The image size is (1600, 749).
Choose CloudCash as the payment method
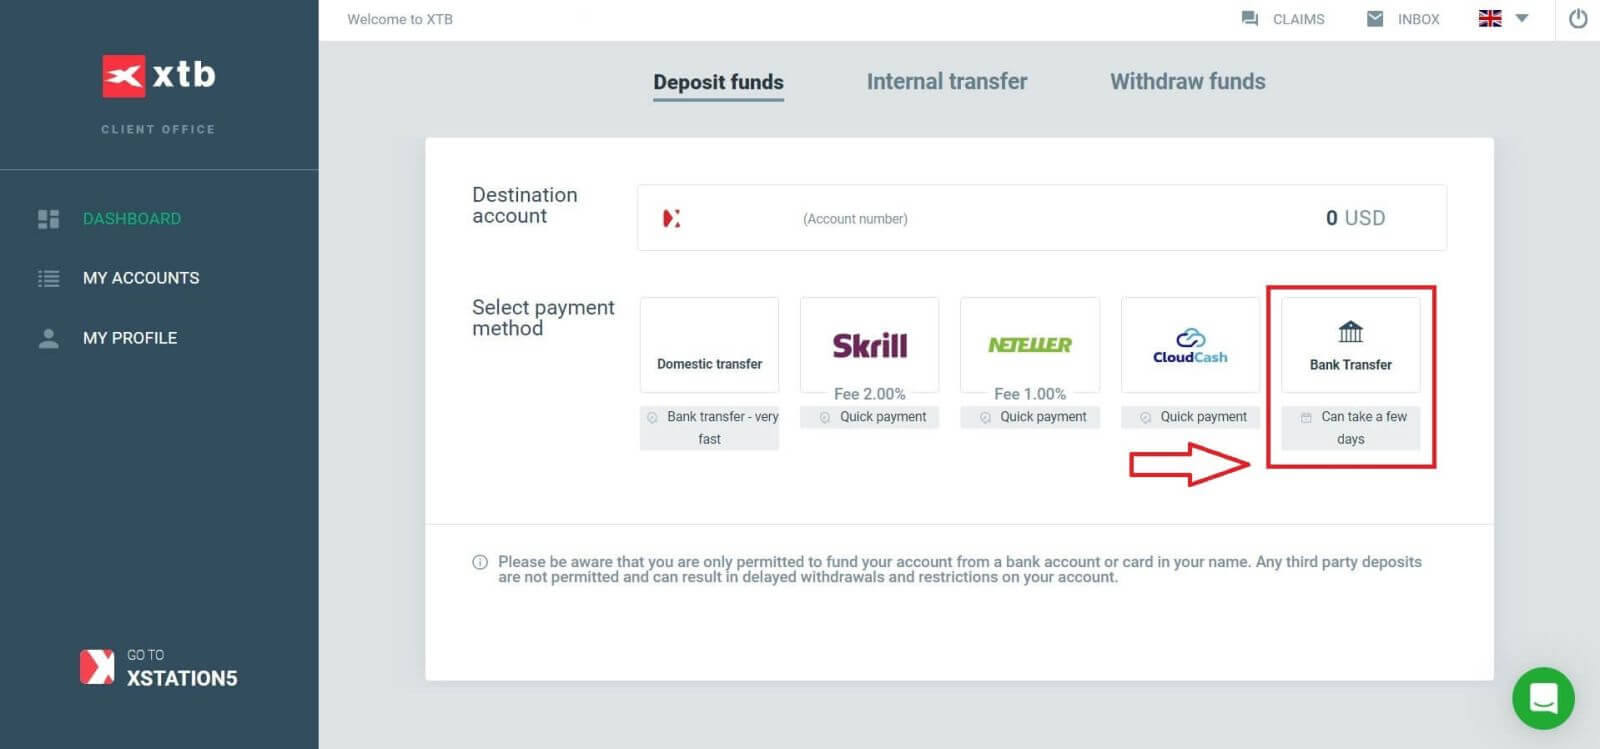click(x=1189, y=344)
